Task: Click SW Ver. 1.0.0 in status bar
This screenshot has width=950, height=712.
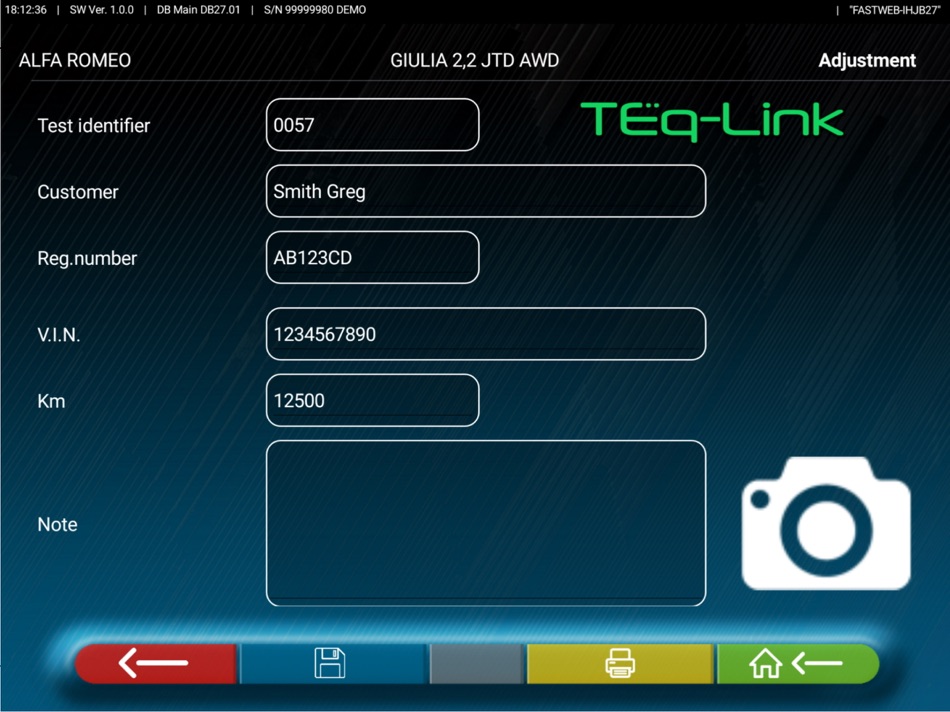Action: pos(102,10)
